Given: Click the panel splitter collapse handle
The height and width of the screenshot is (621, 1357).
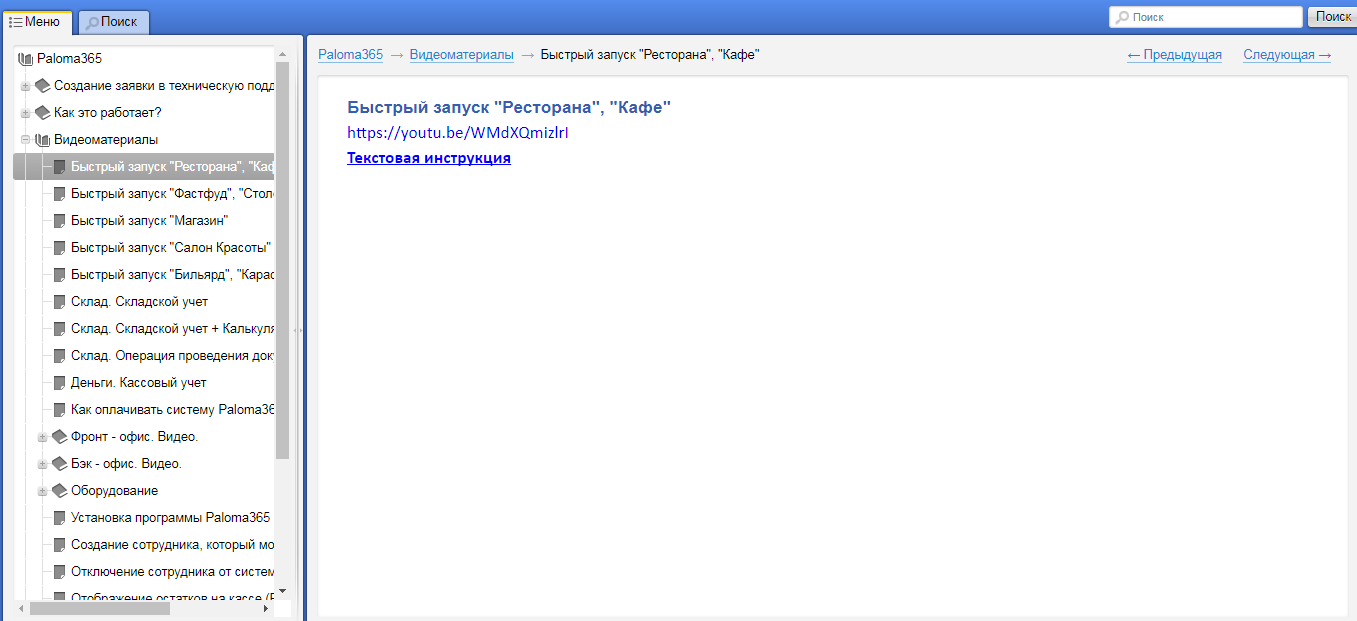Looking at the screenshot, I should (x=299, y=329).
